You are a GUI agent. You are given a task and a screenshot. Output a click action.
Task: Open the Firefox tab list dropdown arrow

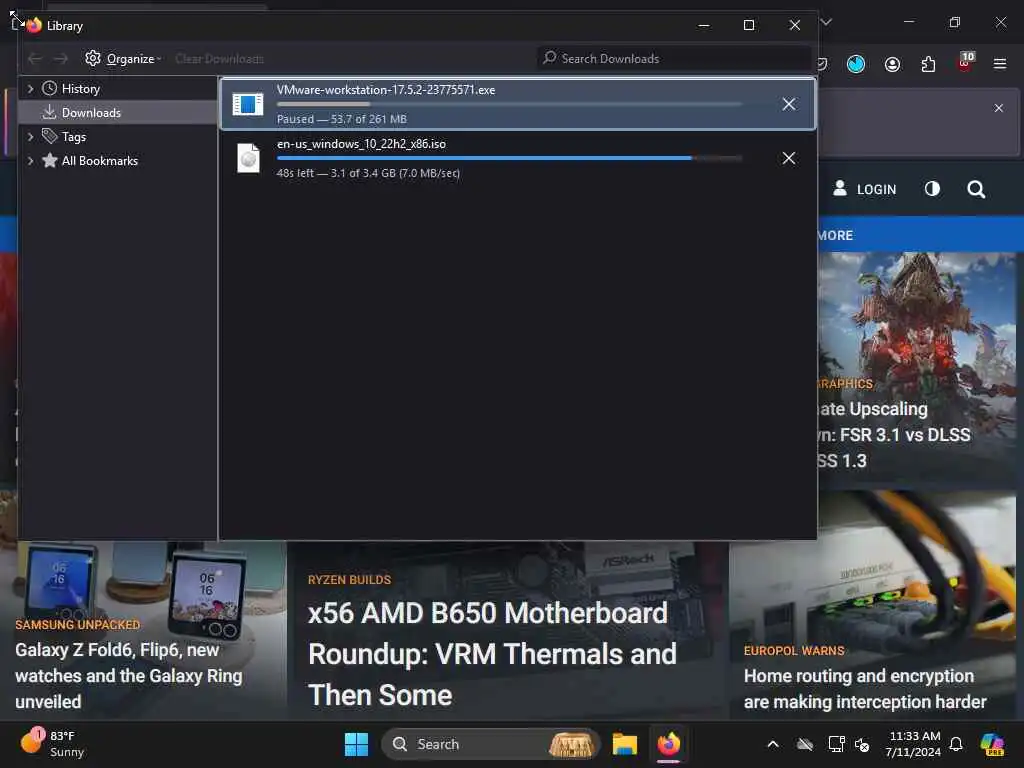(826, 22)
